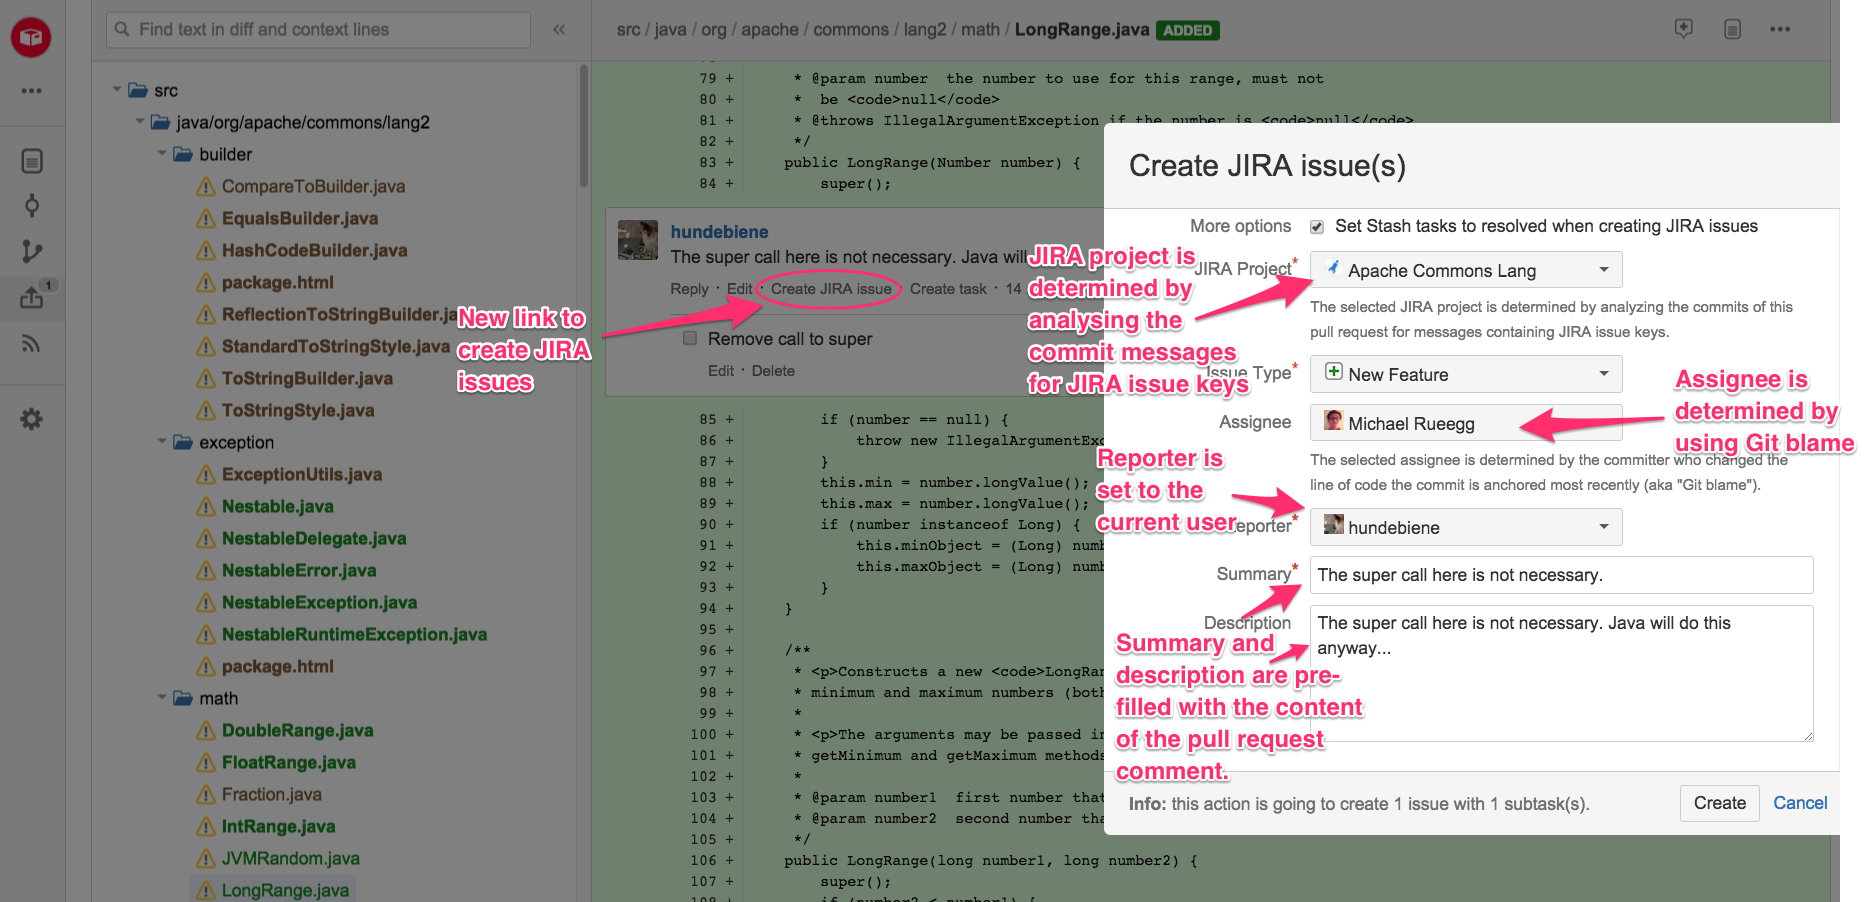Click Edit under the Remove call task
This screenshot has width=1866, height=902.
721,371
